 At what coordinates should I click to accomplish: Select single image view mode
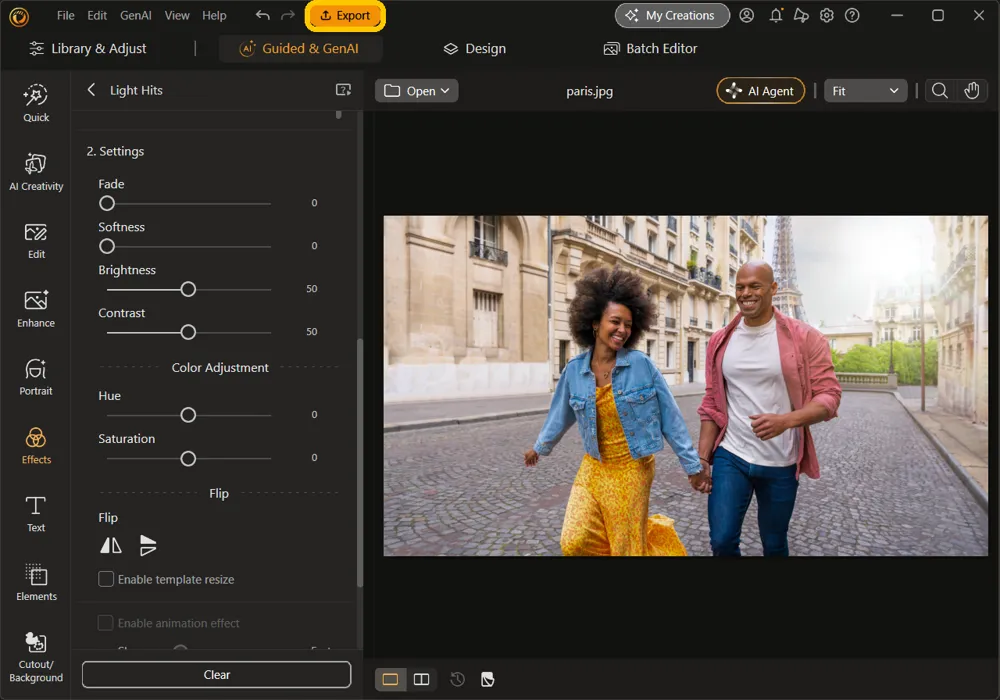click(x=390, y=679)
